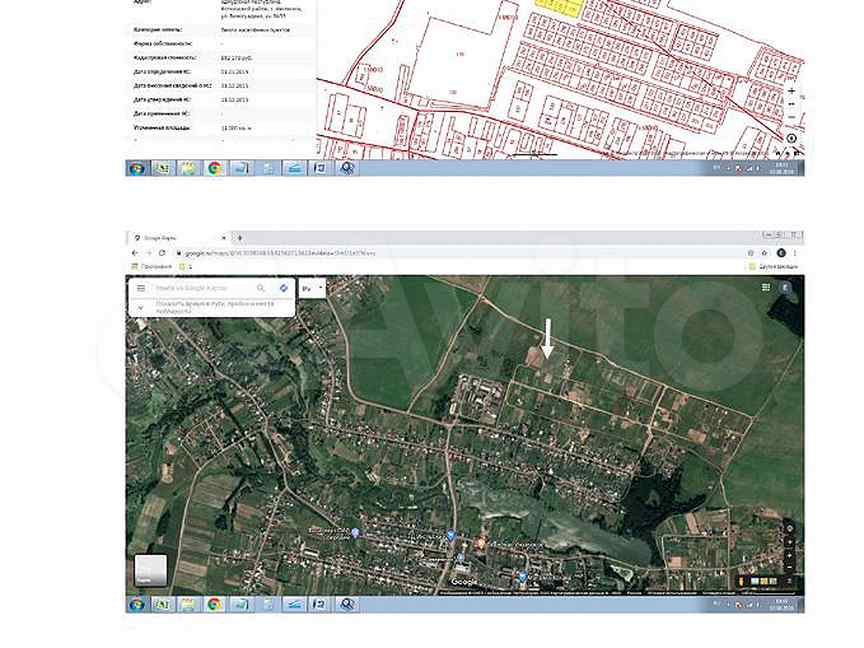Open Start menu on lower screenshot taskbar
Image resolution: width=864 pixels, height=648 pixels.
137,604
